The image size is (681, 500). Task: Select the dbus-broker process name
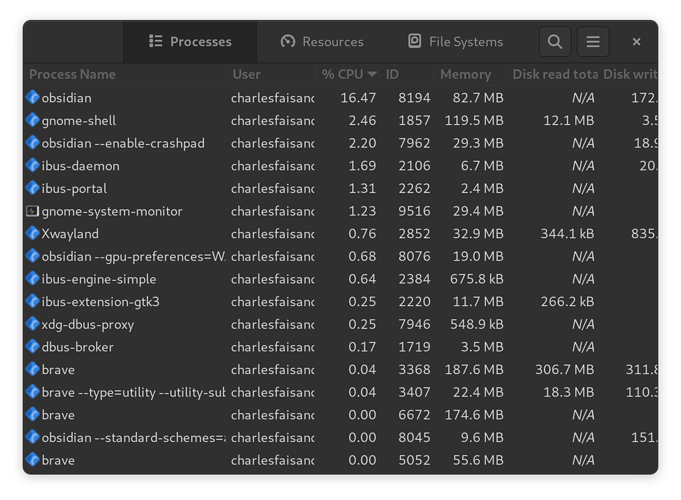[77, 347]
